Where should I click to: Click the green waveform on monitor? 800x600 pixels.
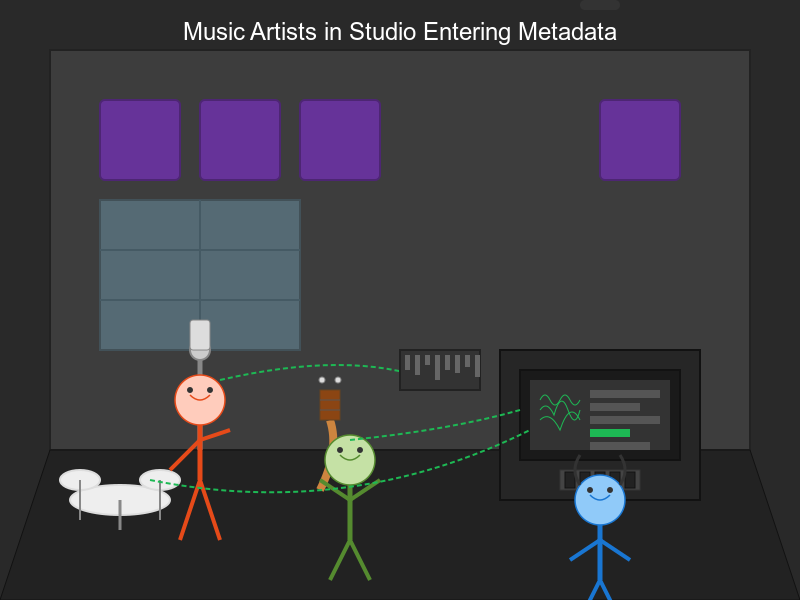tap(560, 411)
